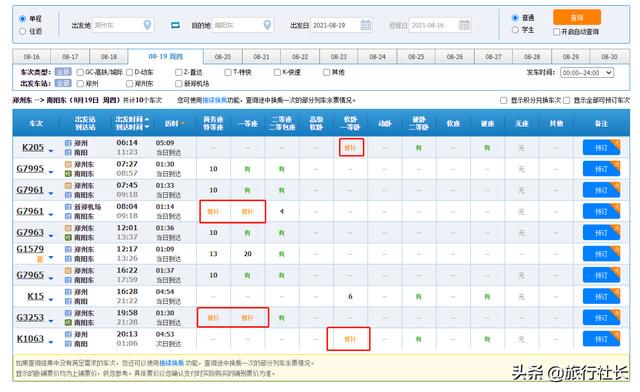Switch to the 08-26 date tab

click(455, 57)
